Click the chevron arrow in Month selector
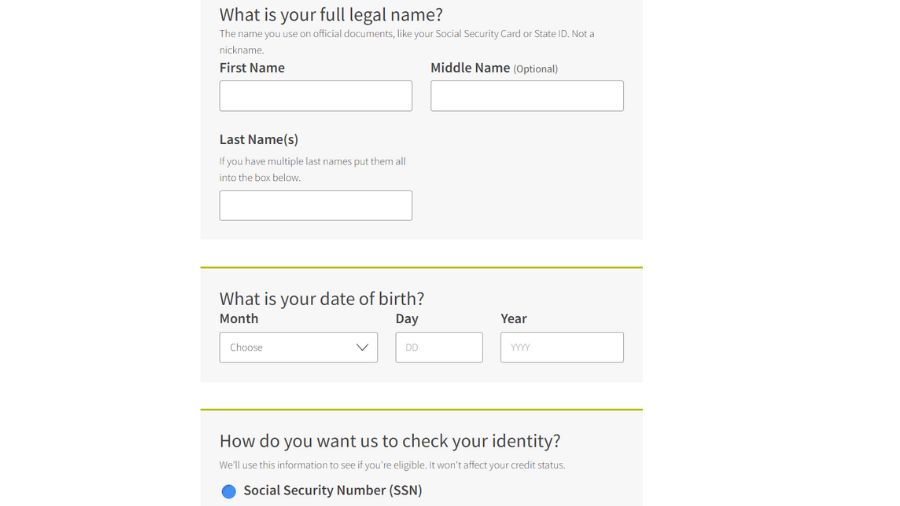The height and width of the screenshot is (506, 900). point(362,348)
